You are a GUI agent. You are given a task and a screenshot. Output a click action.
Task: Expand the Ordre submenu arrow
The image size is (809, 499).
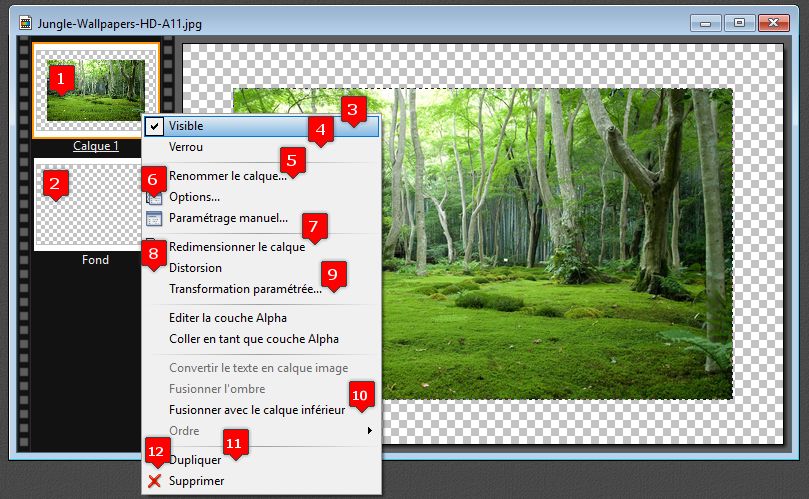point(370,431)
